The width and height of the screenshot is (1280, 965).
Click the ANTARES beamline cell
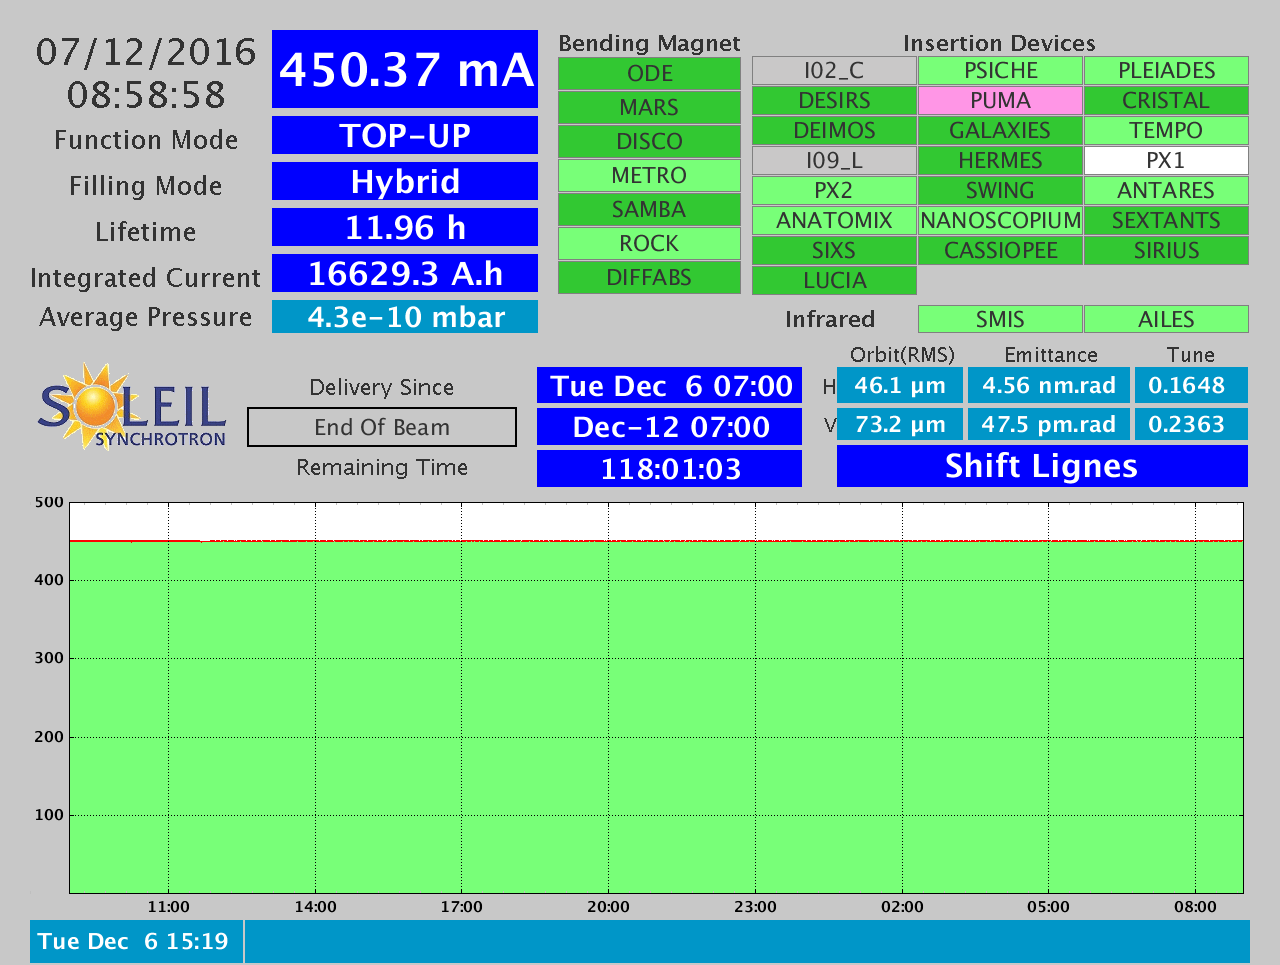click(x=1166, y=190)
